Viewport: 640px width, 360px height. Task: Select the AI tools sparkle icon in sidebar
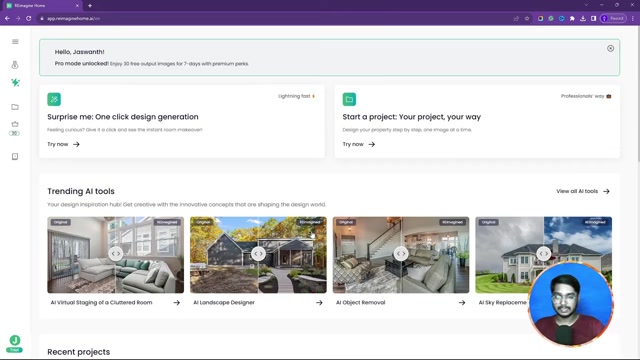coord(15,83)
